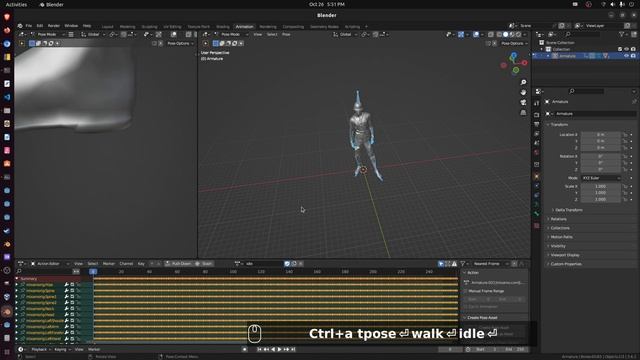Open the Key menu in Action Editor
Viewport: 640px width, 360px height.
point(141,264)
